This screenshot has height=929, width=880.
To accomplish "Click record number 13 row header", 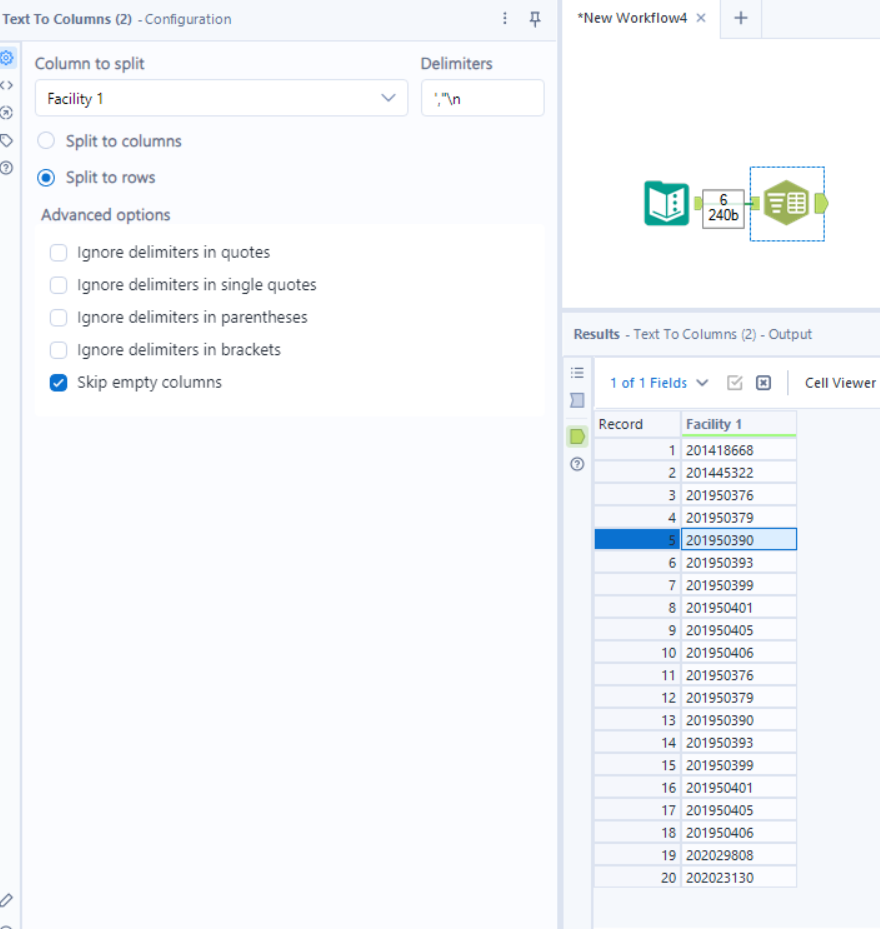I will click(637, 720).
